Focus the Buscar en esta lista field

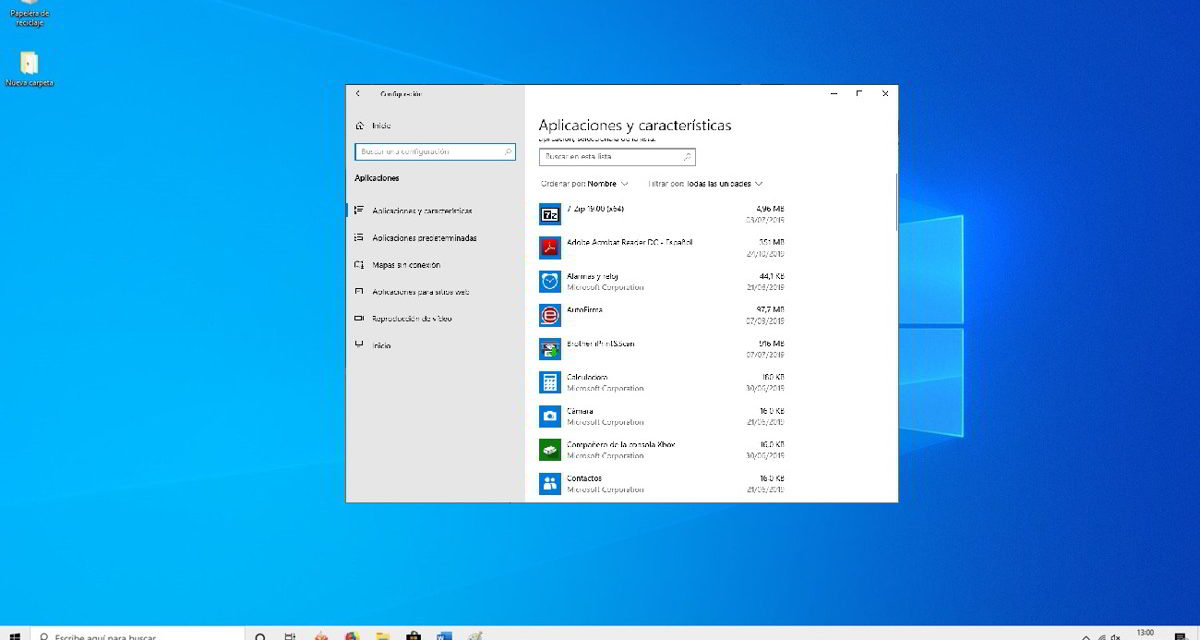[x=617, y=157]
